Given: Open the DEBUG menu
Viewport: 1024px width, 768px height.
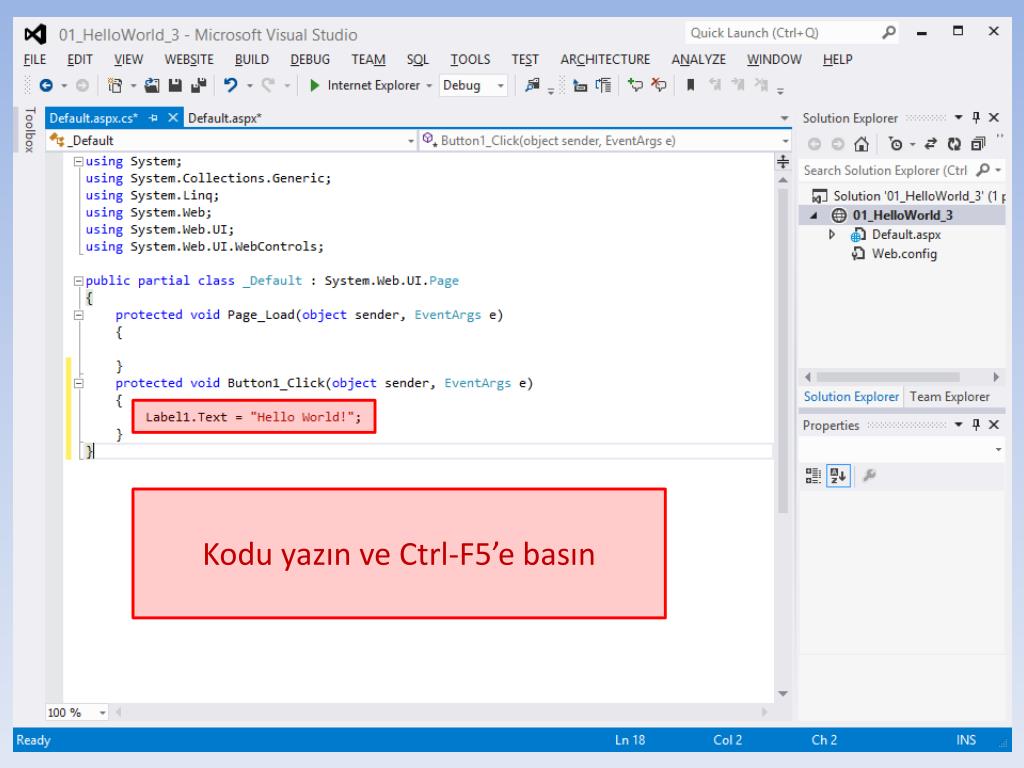Looking at the screenshot, I should pos(310,59).
